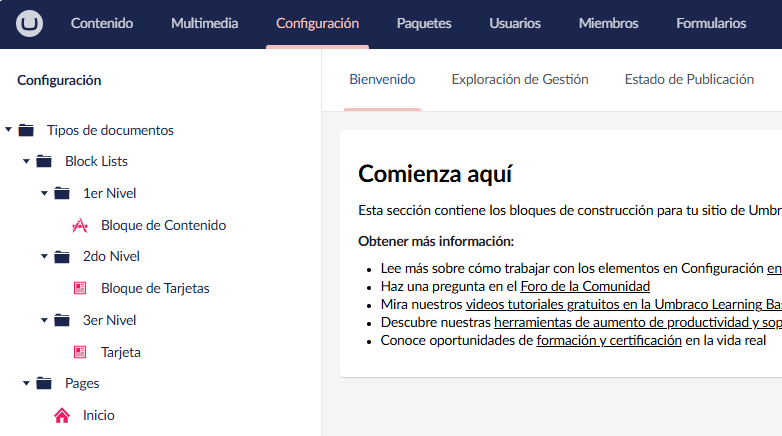
Task: Click the Comienza aquí heading
Action: [435, 174]
